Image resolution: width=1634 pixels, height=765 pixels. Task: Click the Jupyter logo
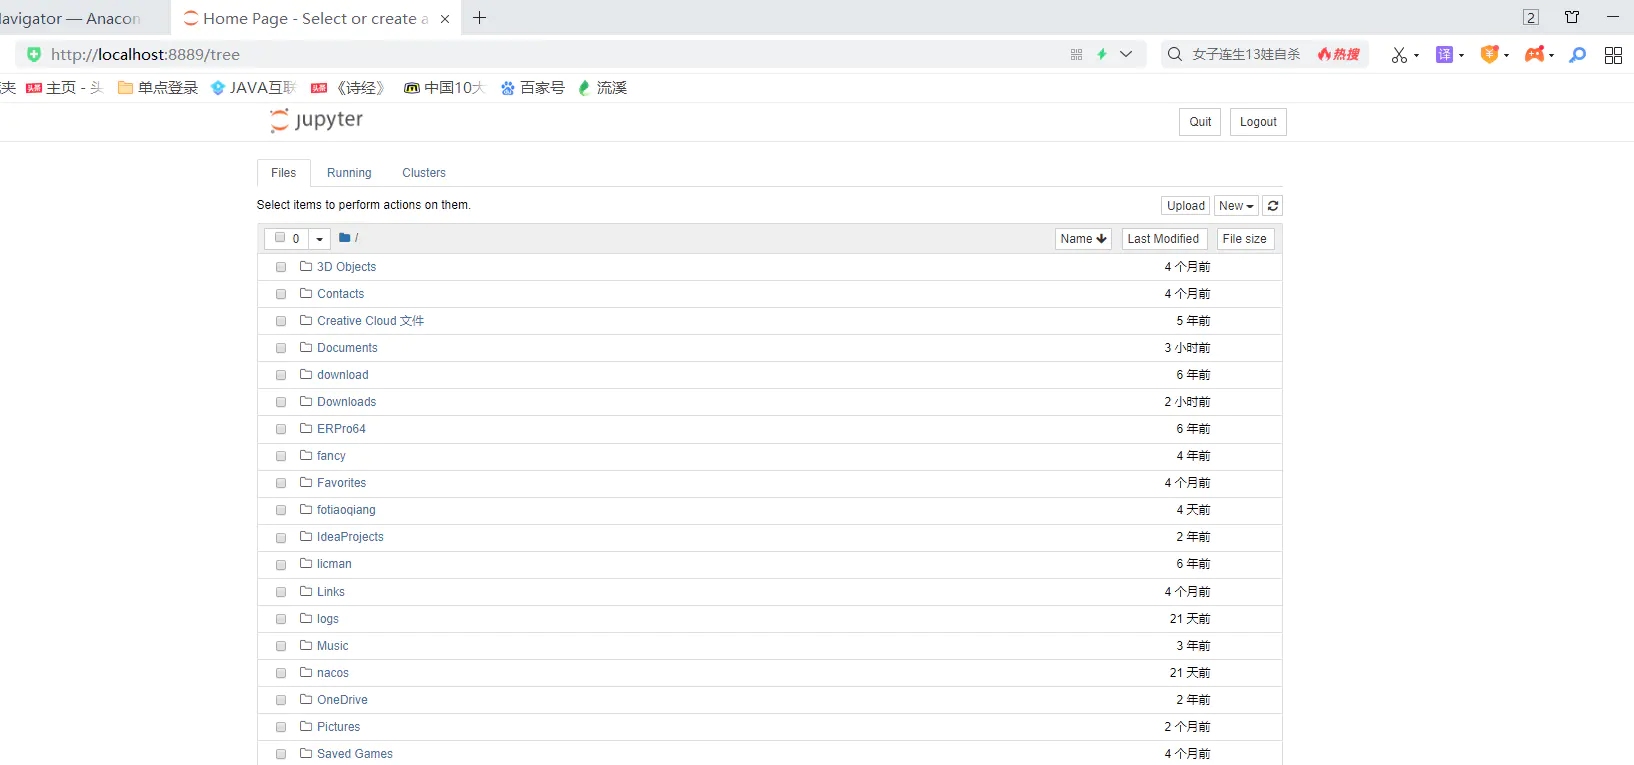tap(316, 121)
